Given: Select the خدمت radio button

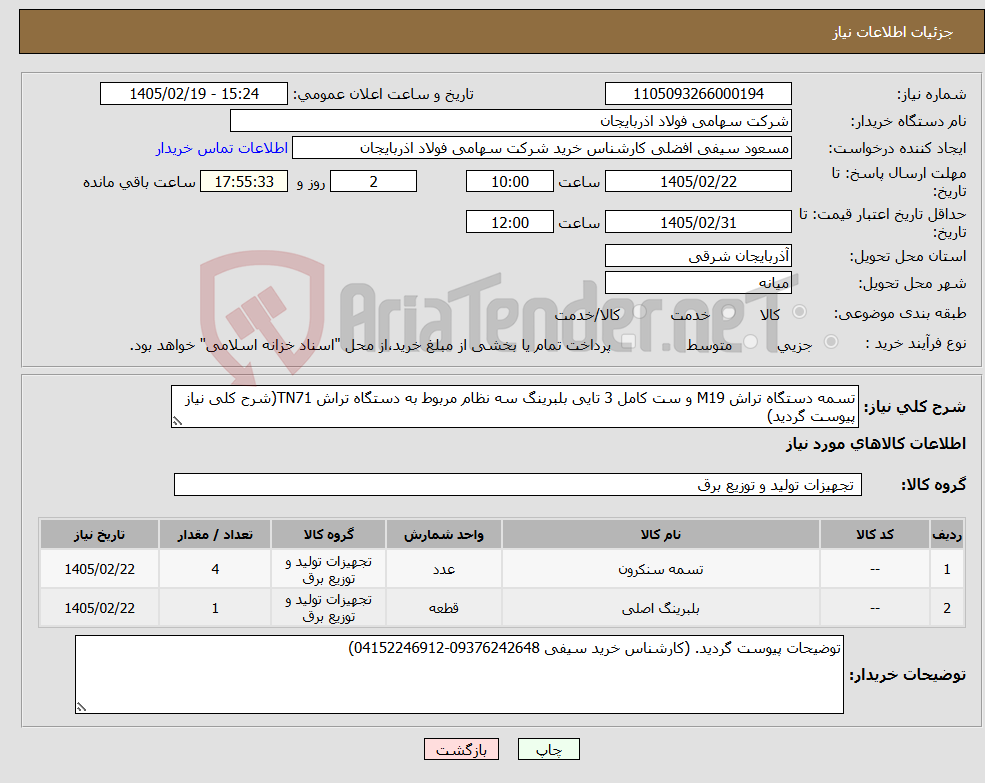Looking at the screenshot, I should (729, 312).
